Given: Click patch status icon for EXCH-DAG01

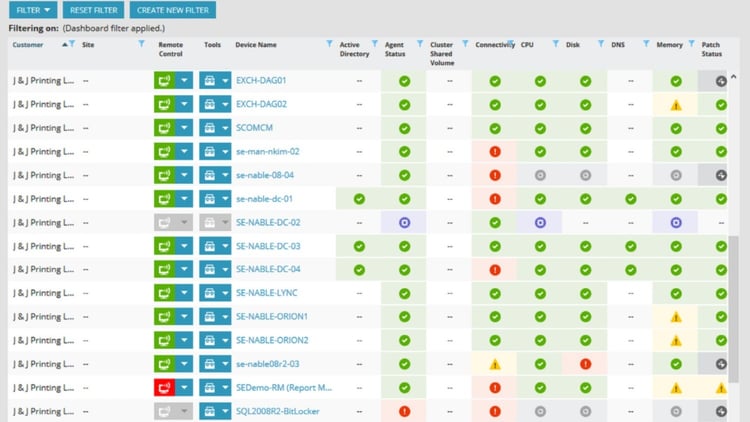Looking at the screenshot, I should (x=721, y=81).
